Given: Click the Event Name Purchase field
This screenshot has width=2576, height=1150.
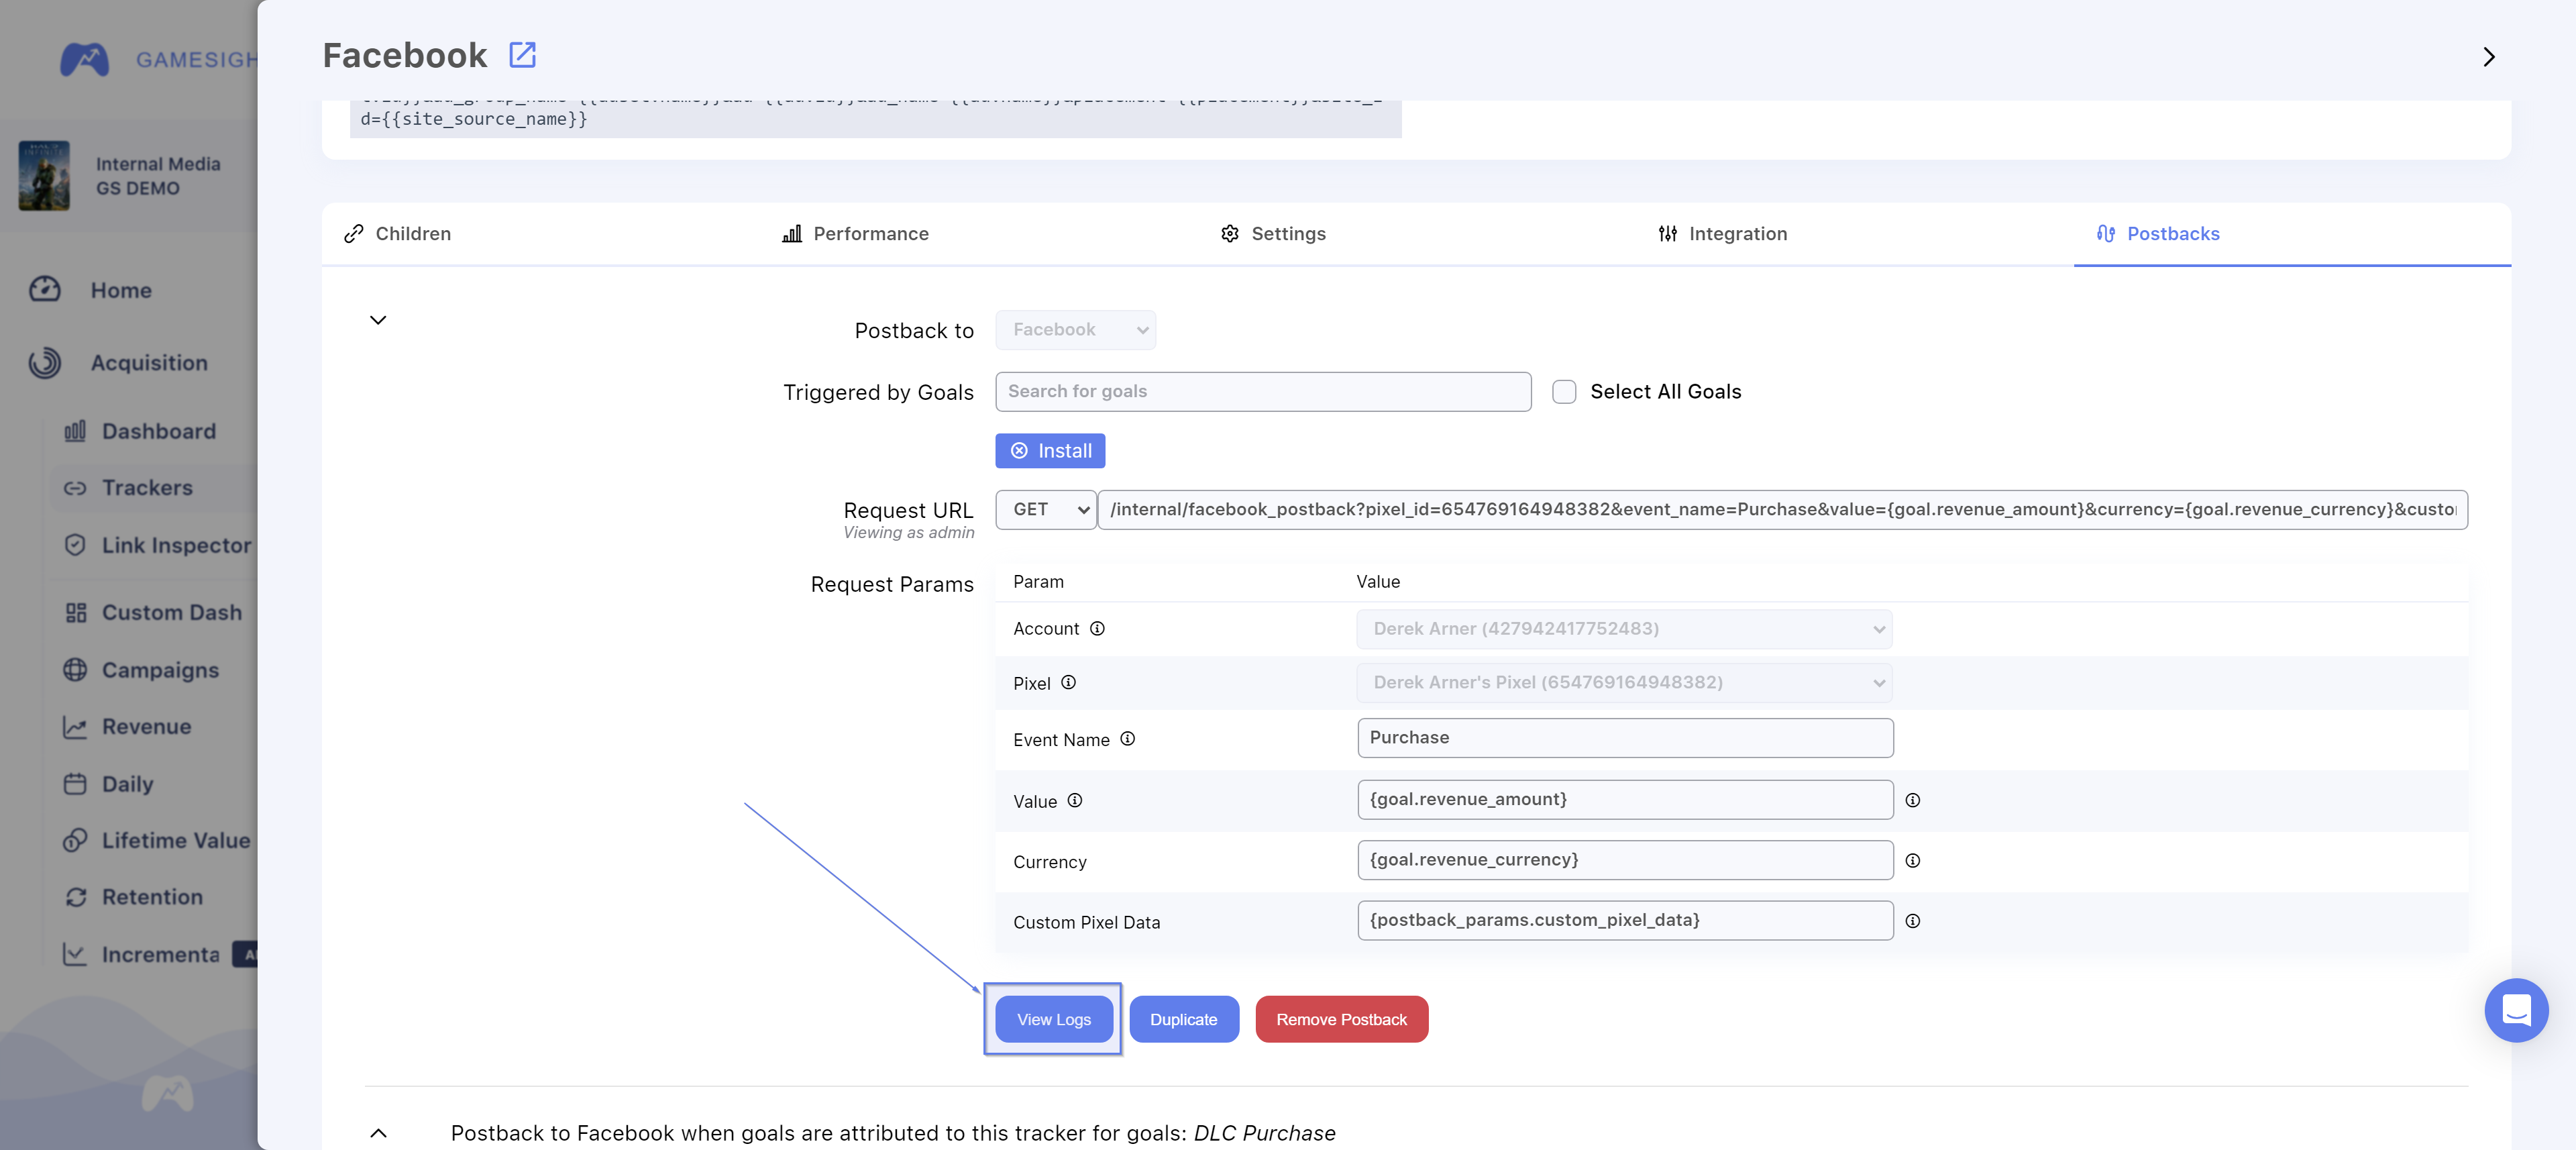Looking at the screenshot, I should 1625,737.
